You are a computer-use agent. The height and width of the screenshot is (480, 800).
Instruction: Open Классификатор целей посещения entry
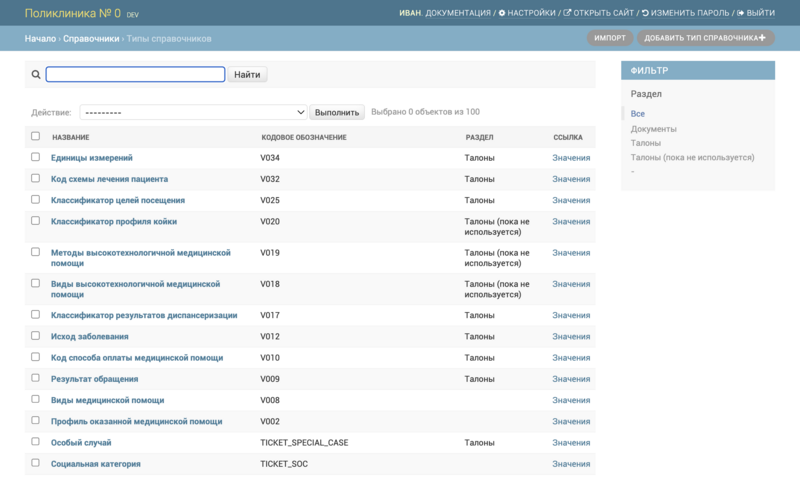pos(118,200)
